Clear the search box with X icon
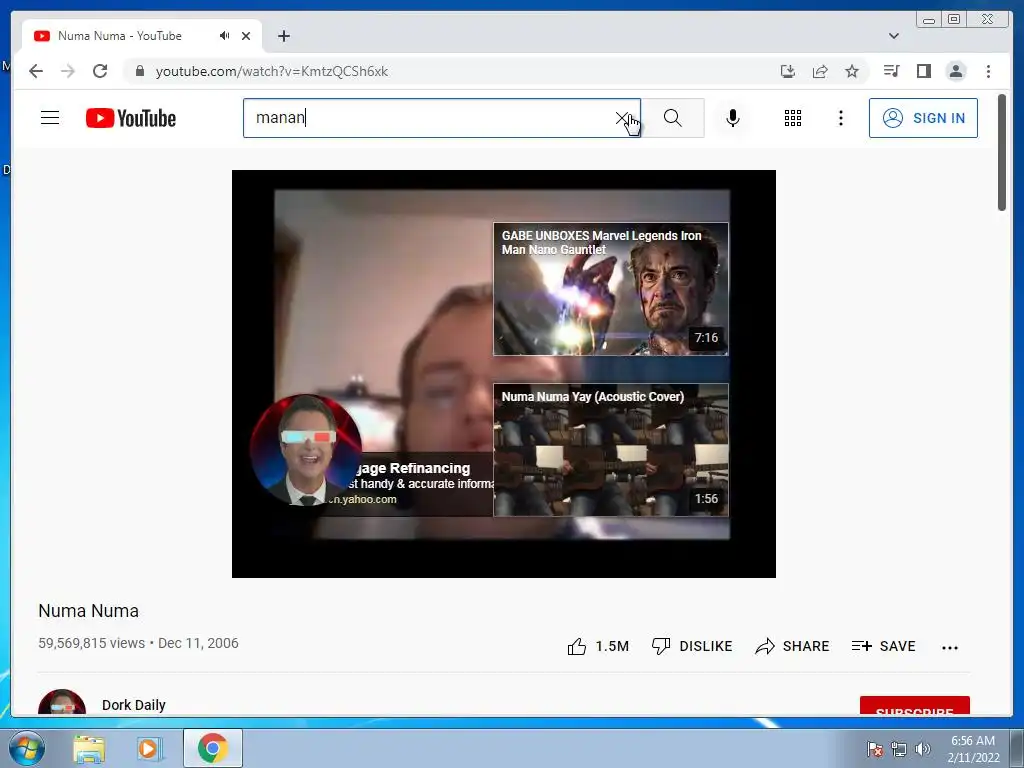The image size is (1024, 768). click(x=622, y=118)
